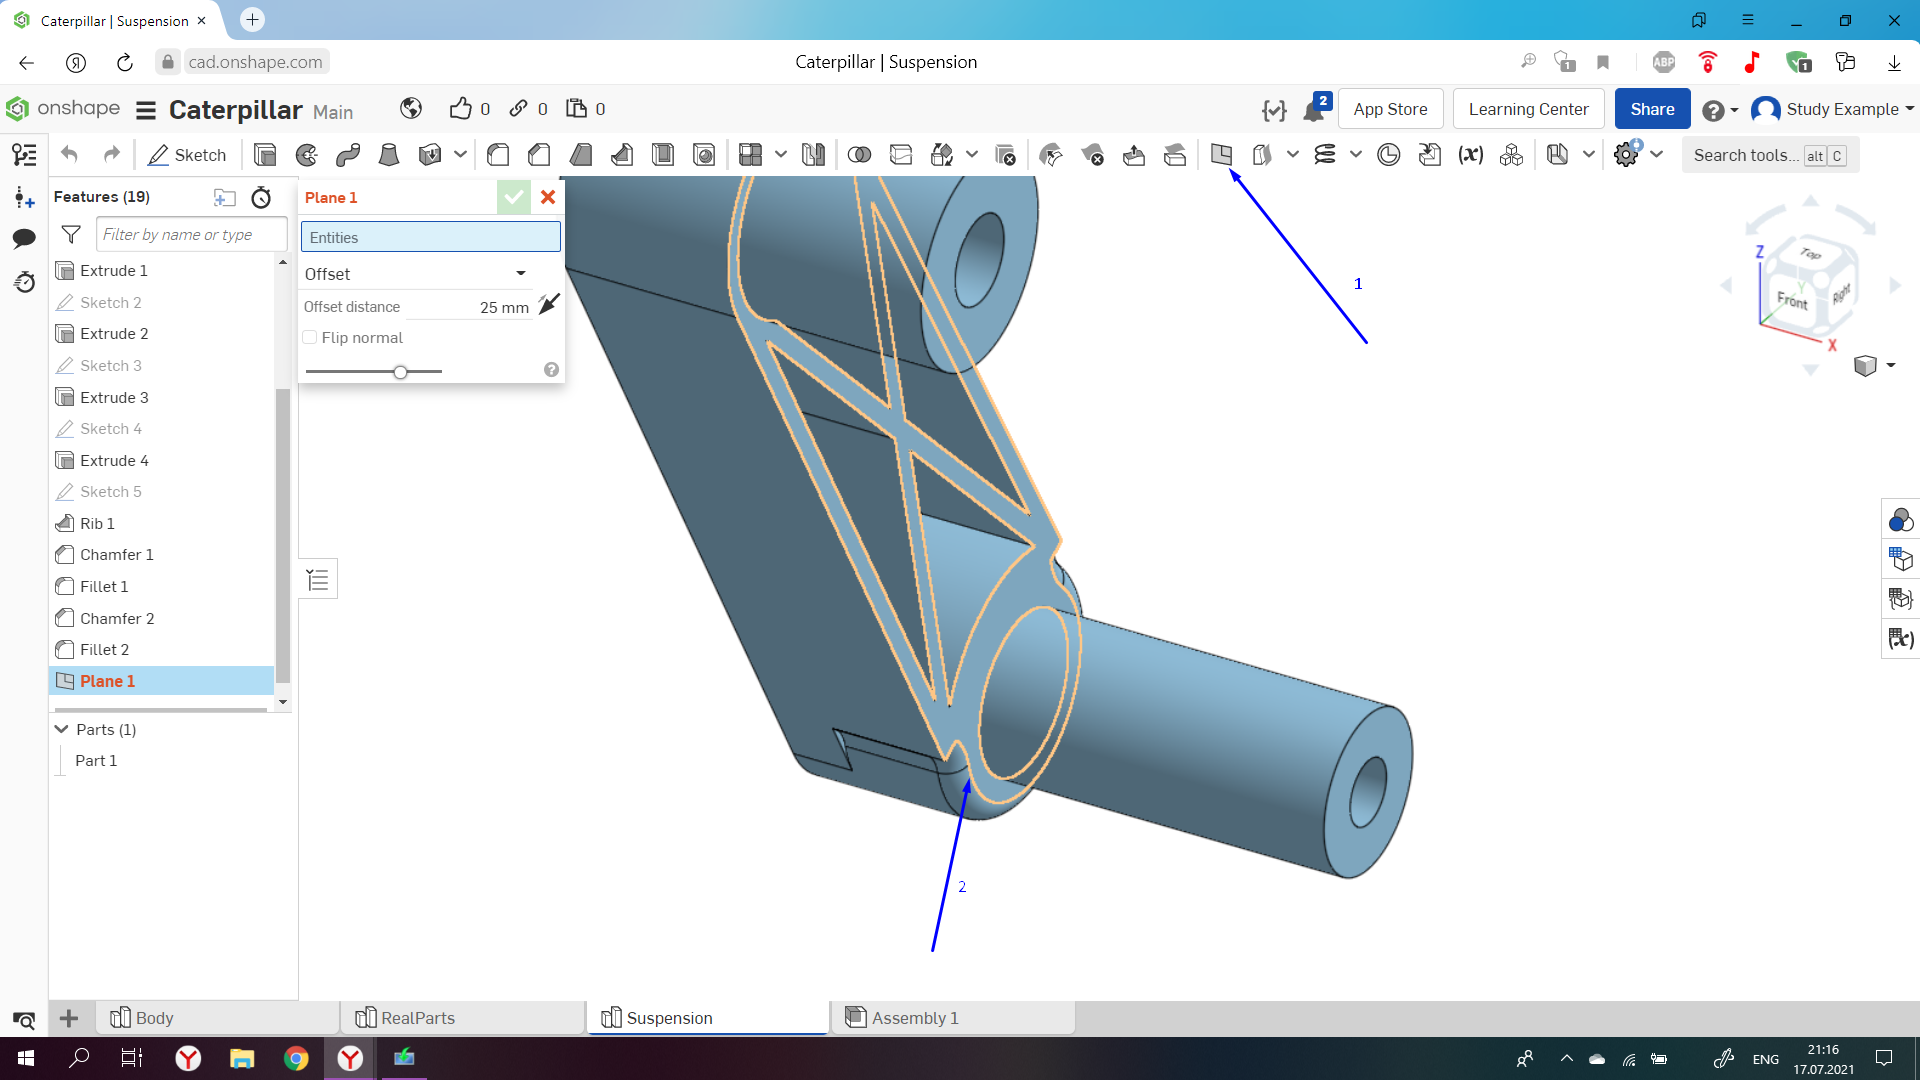Image resolution: width=1920 pixels, height=1080 pixels.
Task: Open Windows Start menu
Action: (26, 1058)
